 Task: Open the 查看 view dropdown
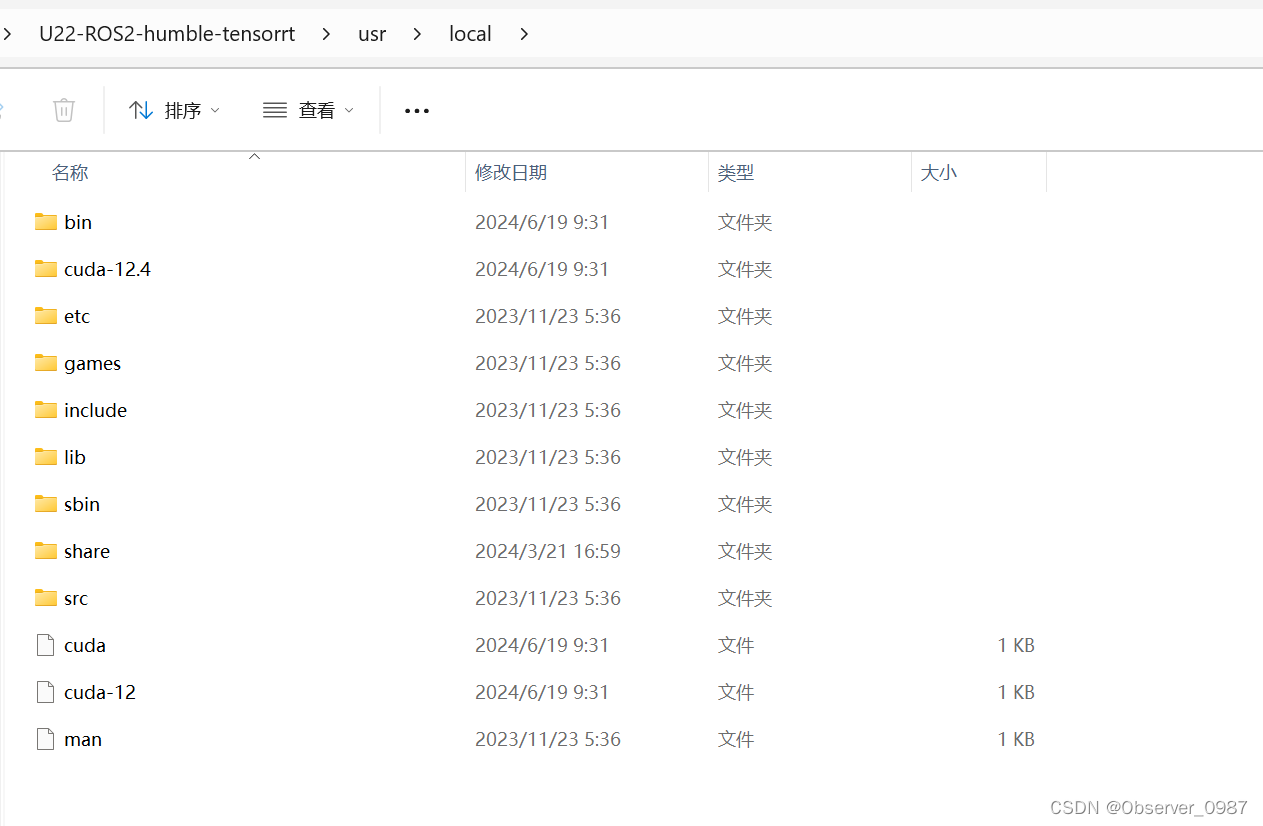[x=308, y=110]
